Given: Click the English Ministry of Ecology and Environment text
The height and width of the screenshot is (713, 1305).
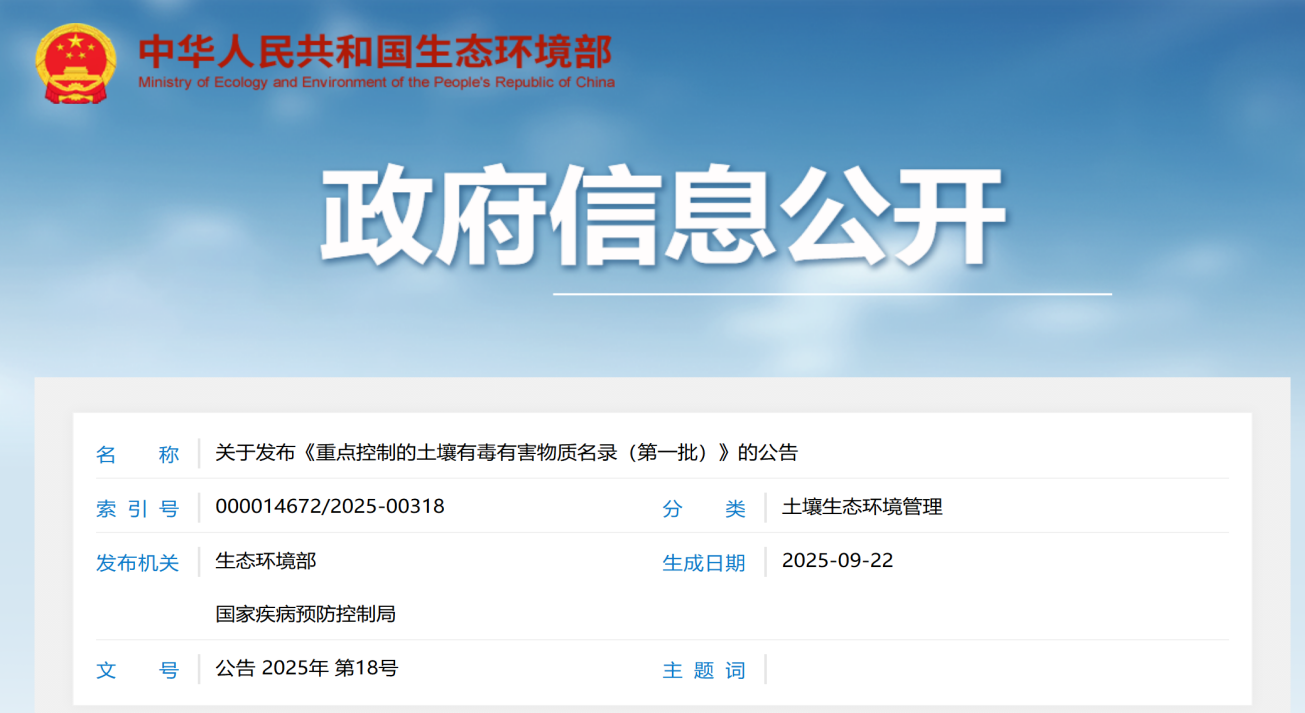Looking at the screenshot, I should [x=376, y=83].
